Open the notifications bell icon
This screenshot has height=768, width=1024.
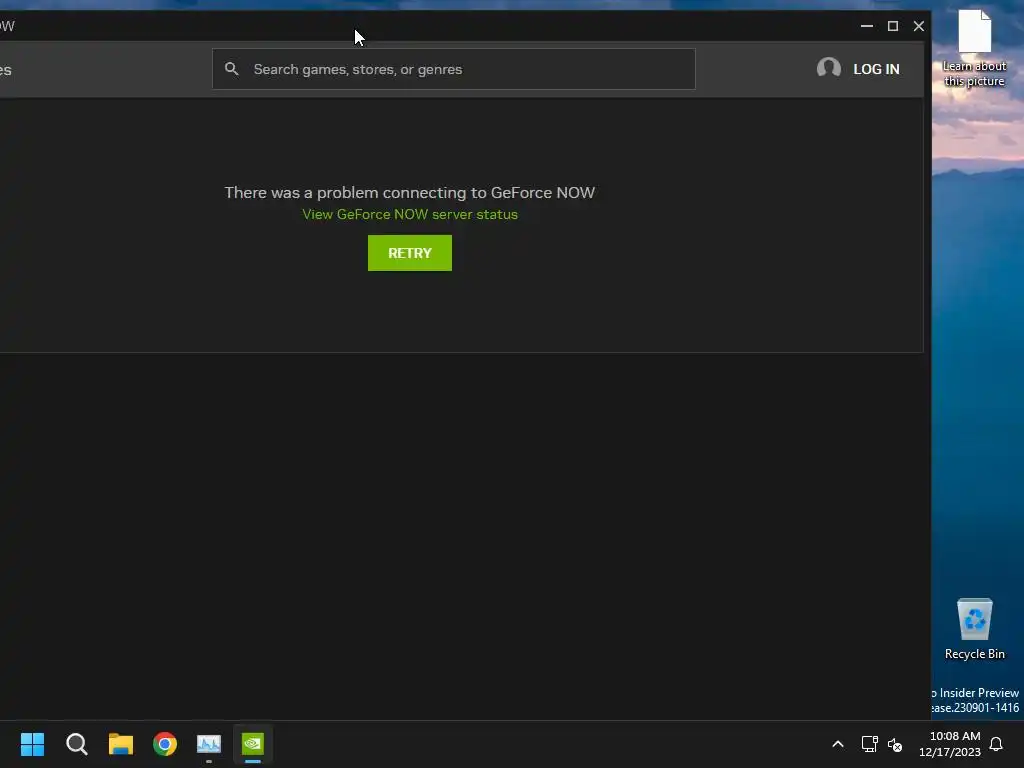click(x=996, y=744)
